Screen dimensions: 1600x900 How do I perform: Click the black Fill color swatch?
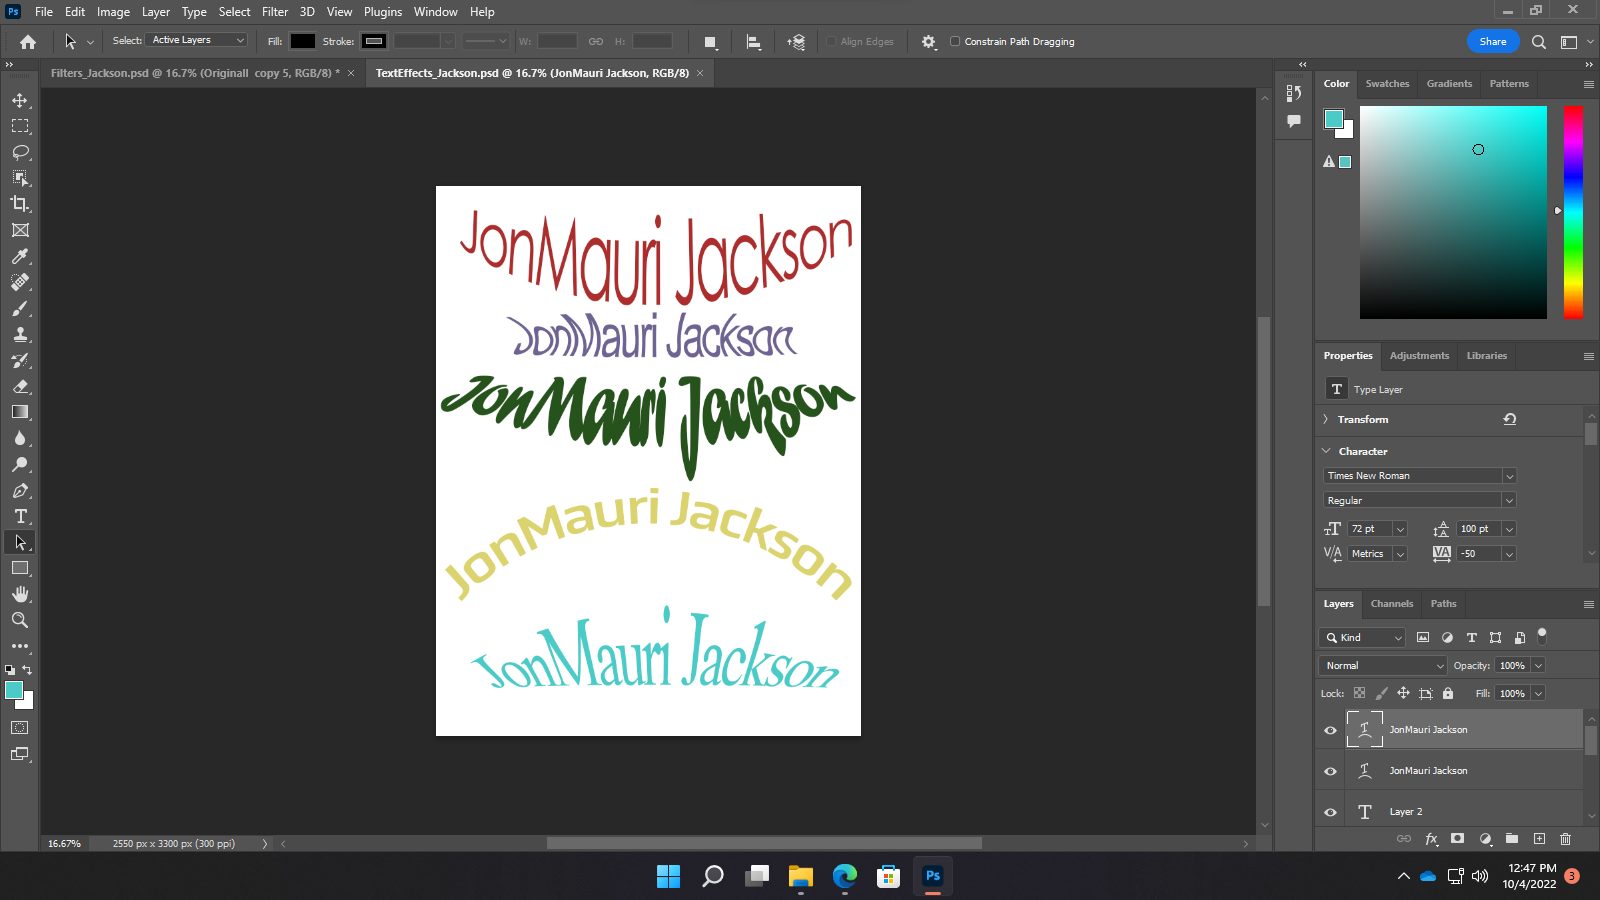pyautogui.click(x=303, y=41)
